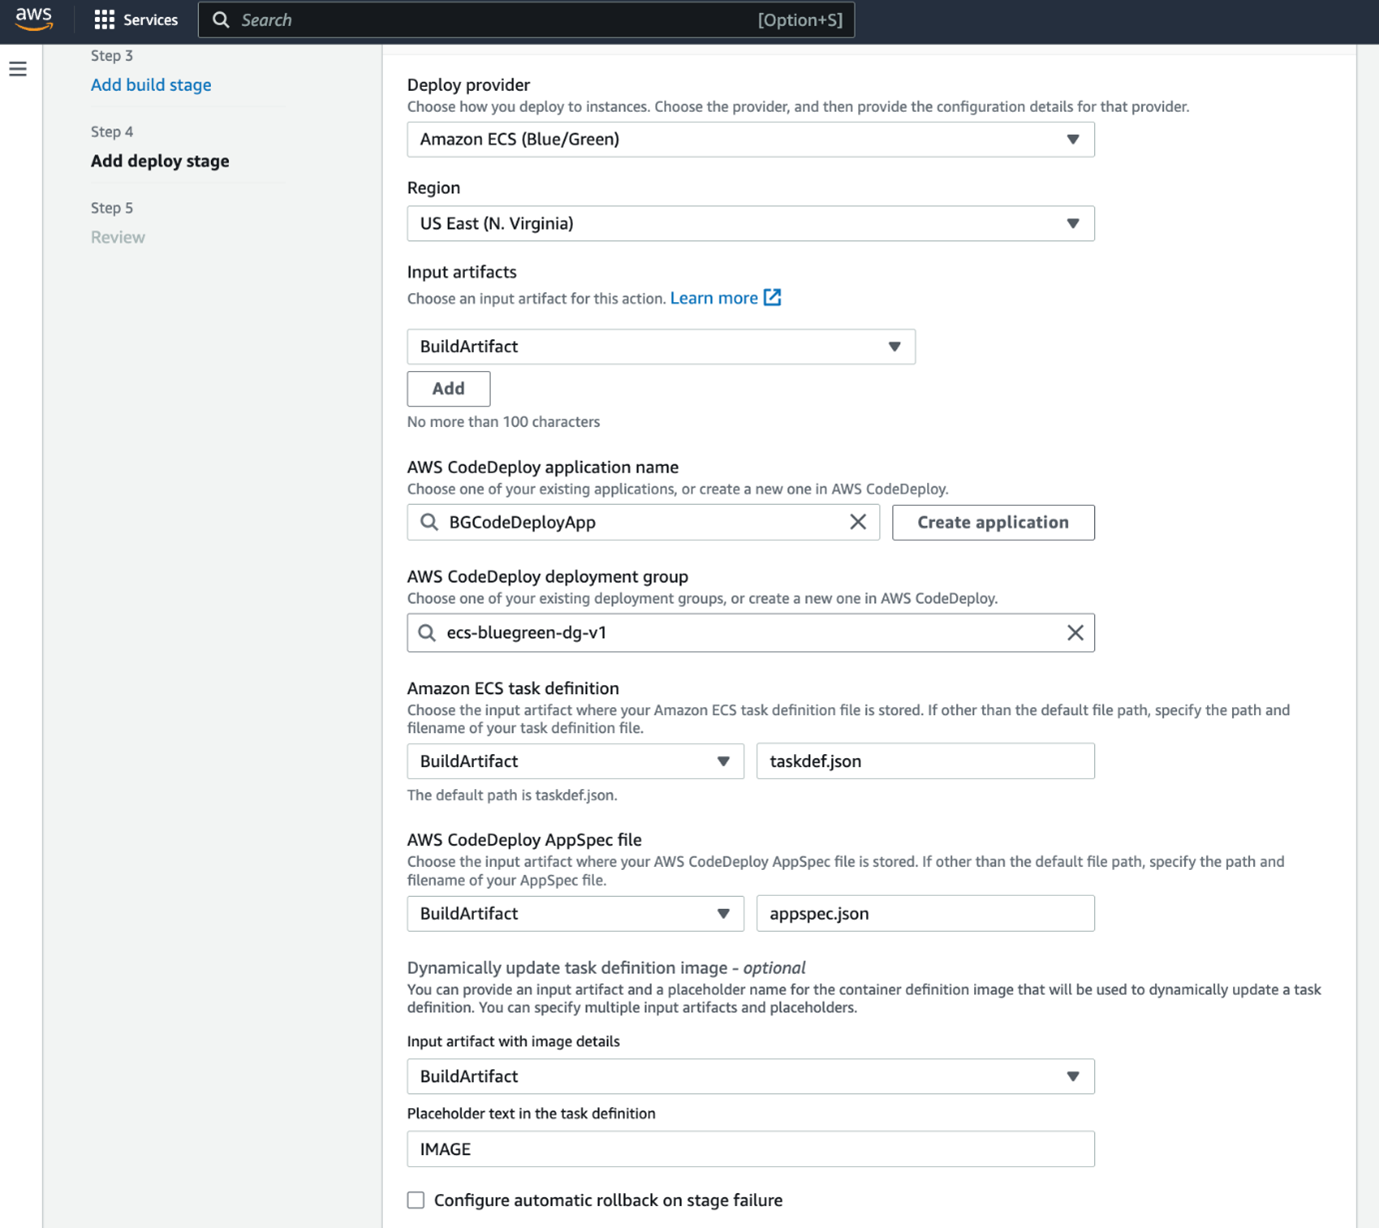Click the 'Amazon ECS task definition' heading
The image size is (1379, 1228).
click(x=513, y=688)
